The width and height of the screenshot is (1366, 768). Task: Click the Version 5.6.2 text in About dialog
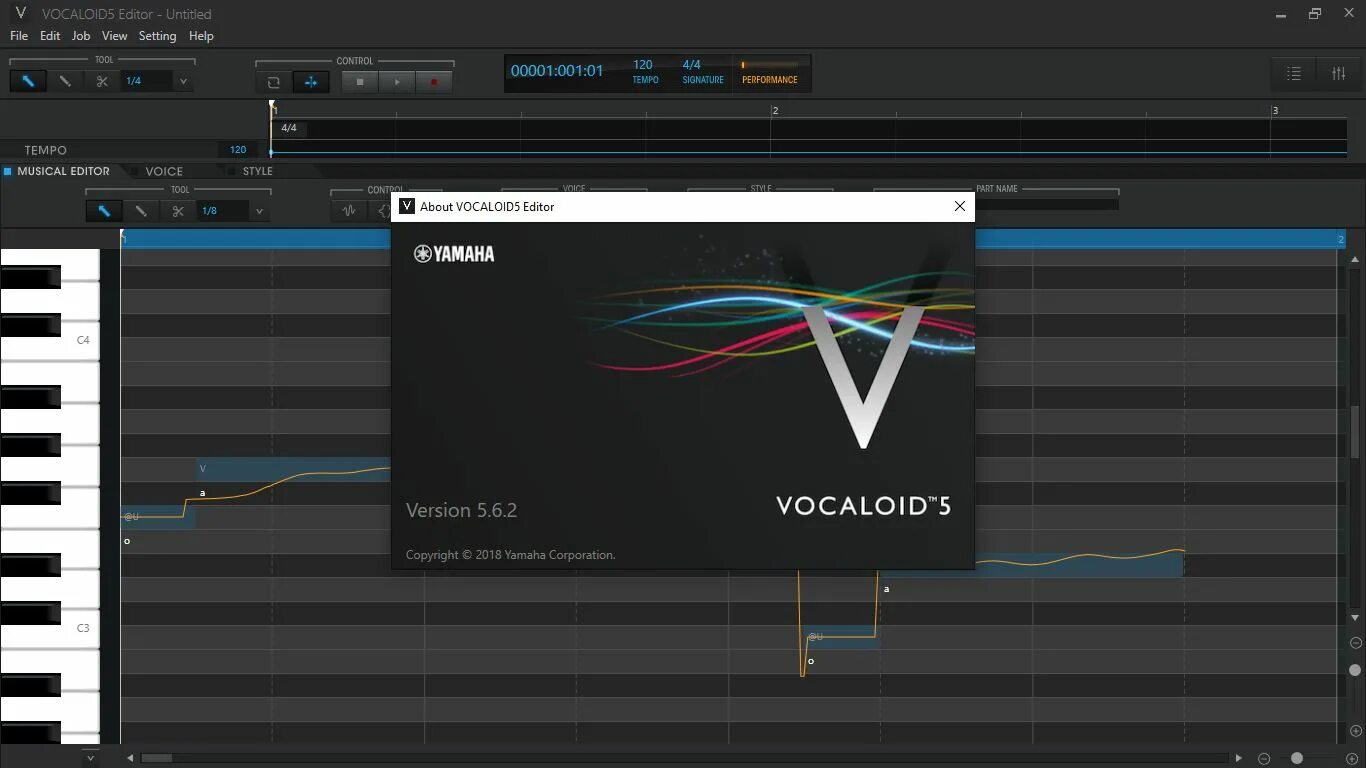tap(461, 510)
